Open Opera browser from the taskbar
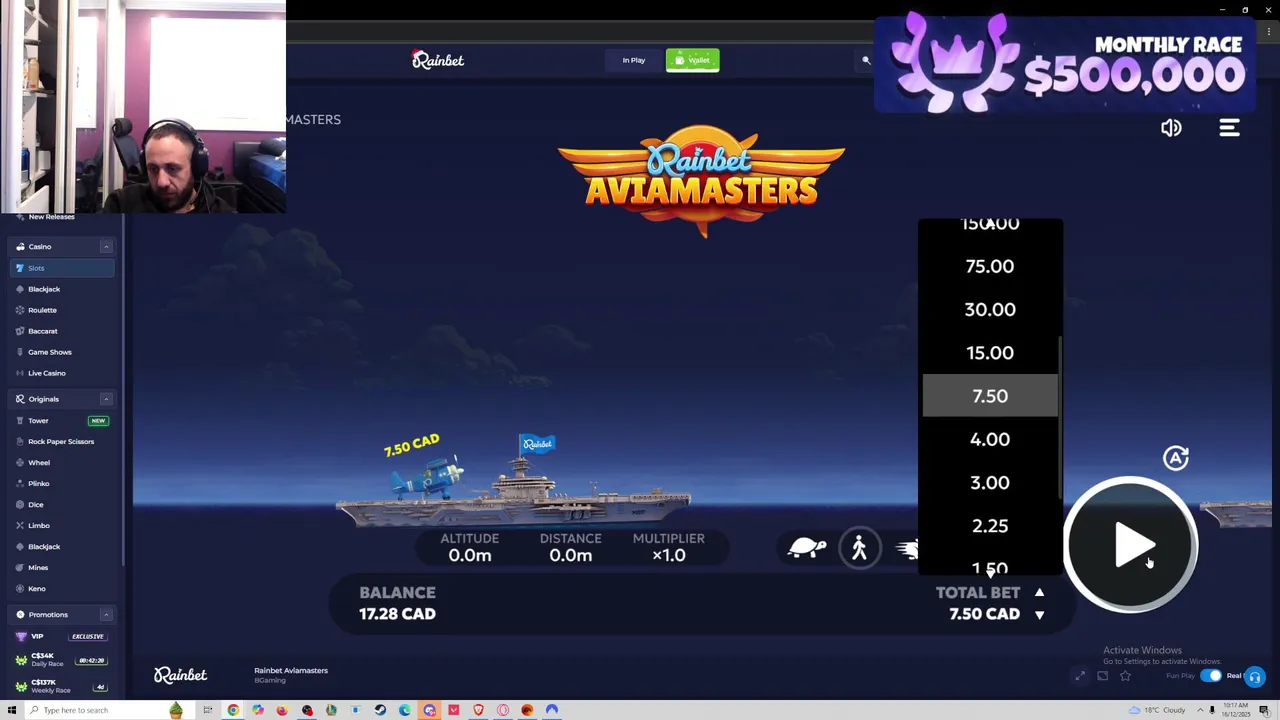Image resolution: width=1280 pixels, height=720 pixels. click(x=503, y=710)
